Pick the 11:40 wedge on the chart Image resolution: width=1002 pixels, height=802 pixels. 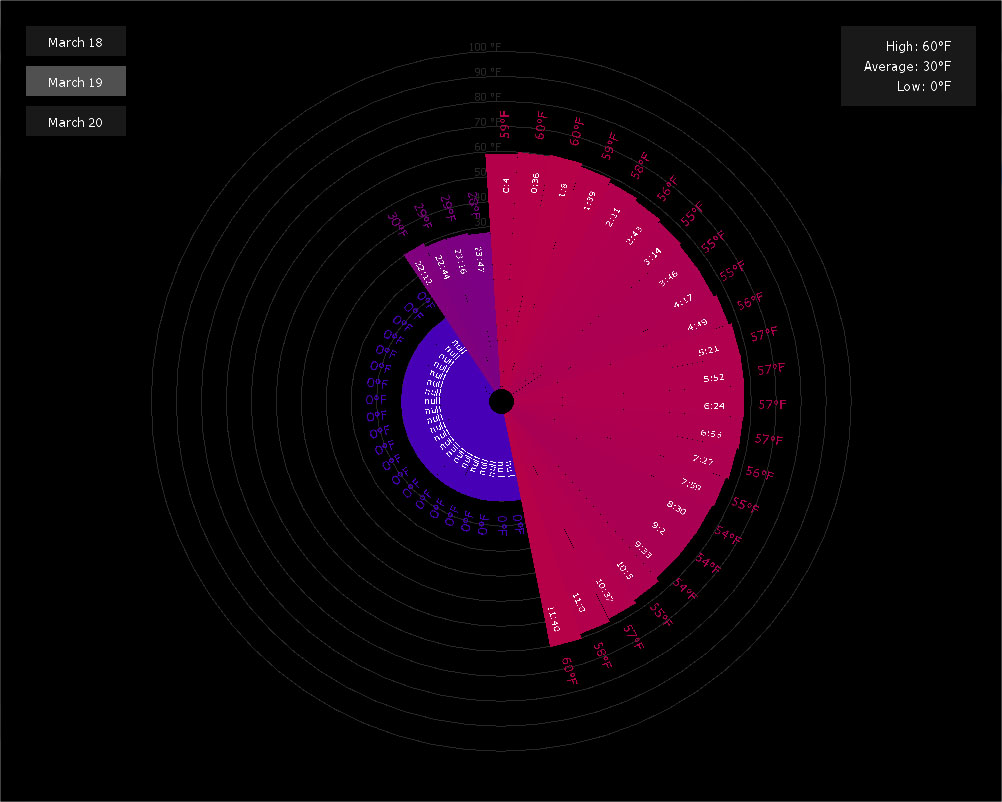pyautogui.click(x=552, y=618)
